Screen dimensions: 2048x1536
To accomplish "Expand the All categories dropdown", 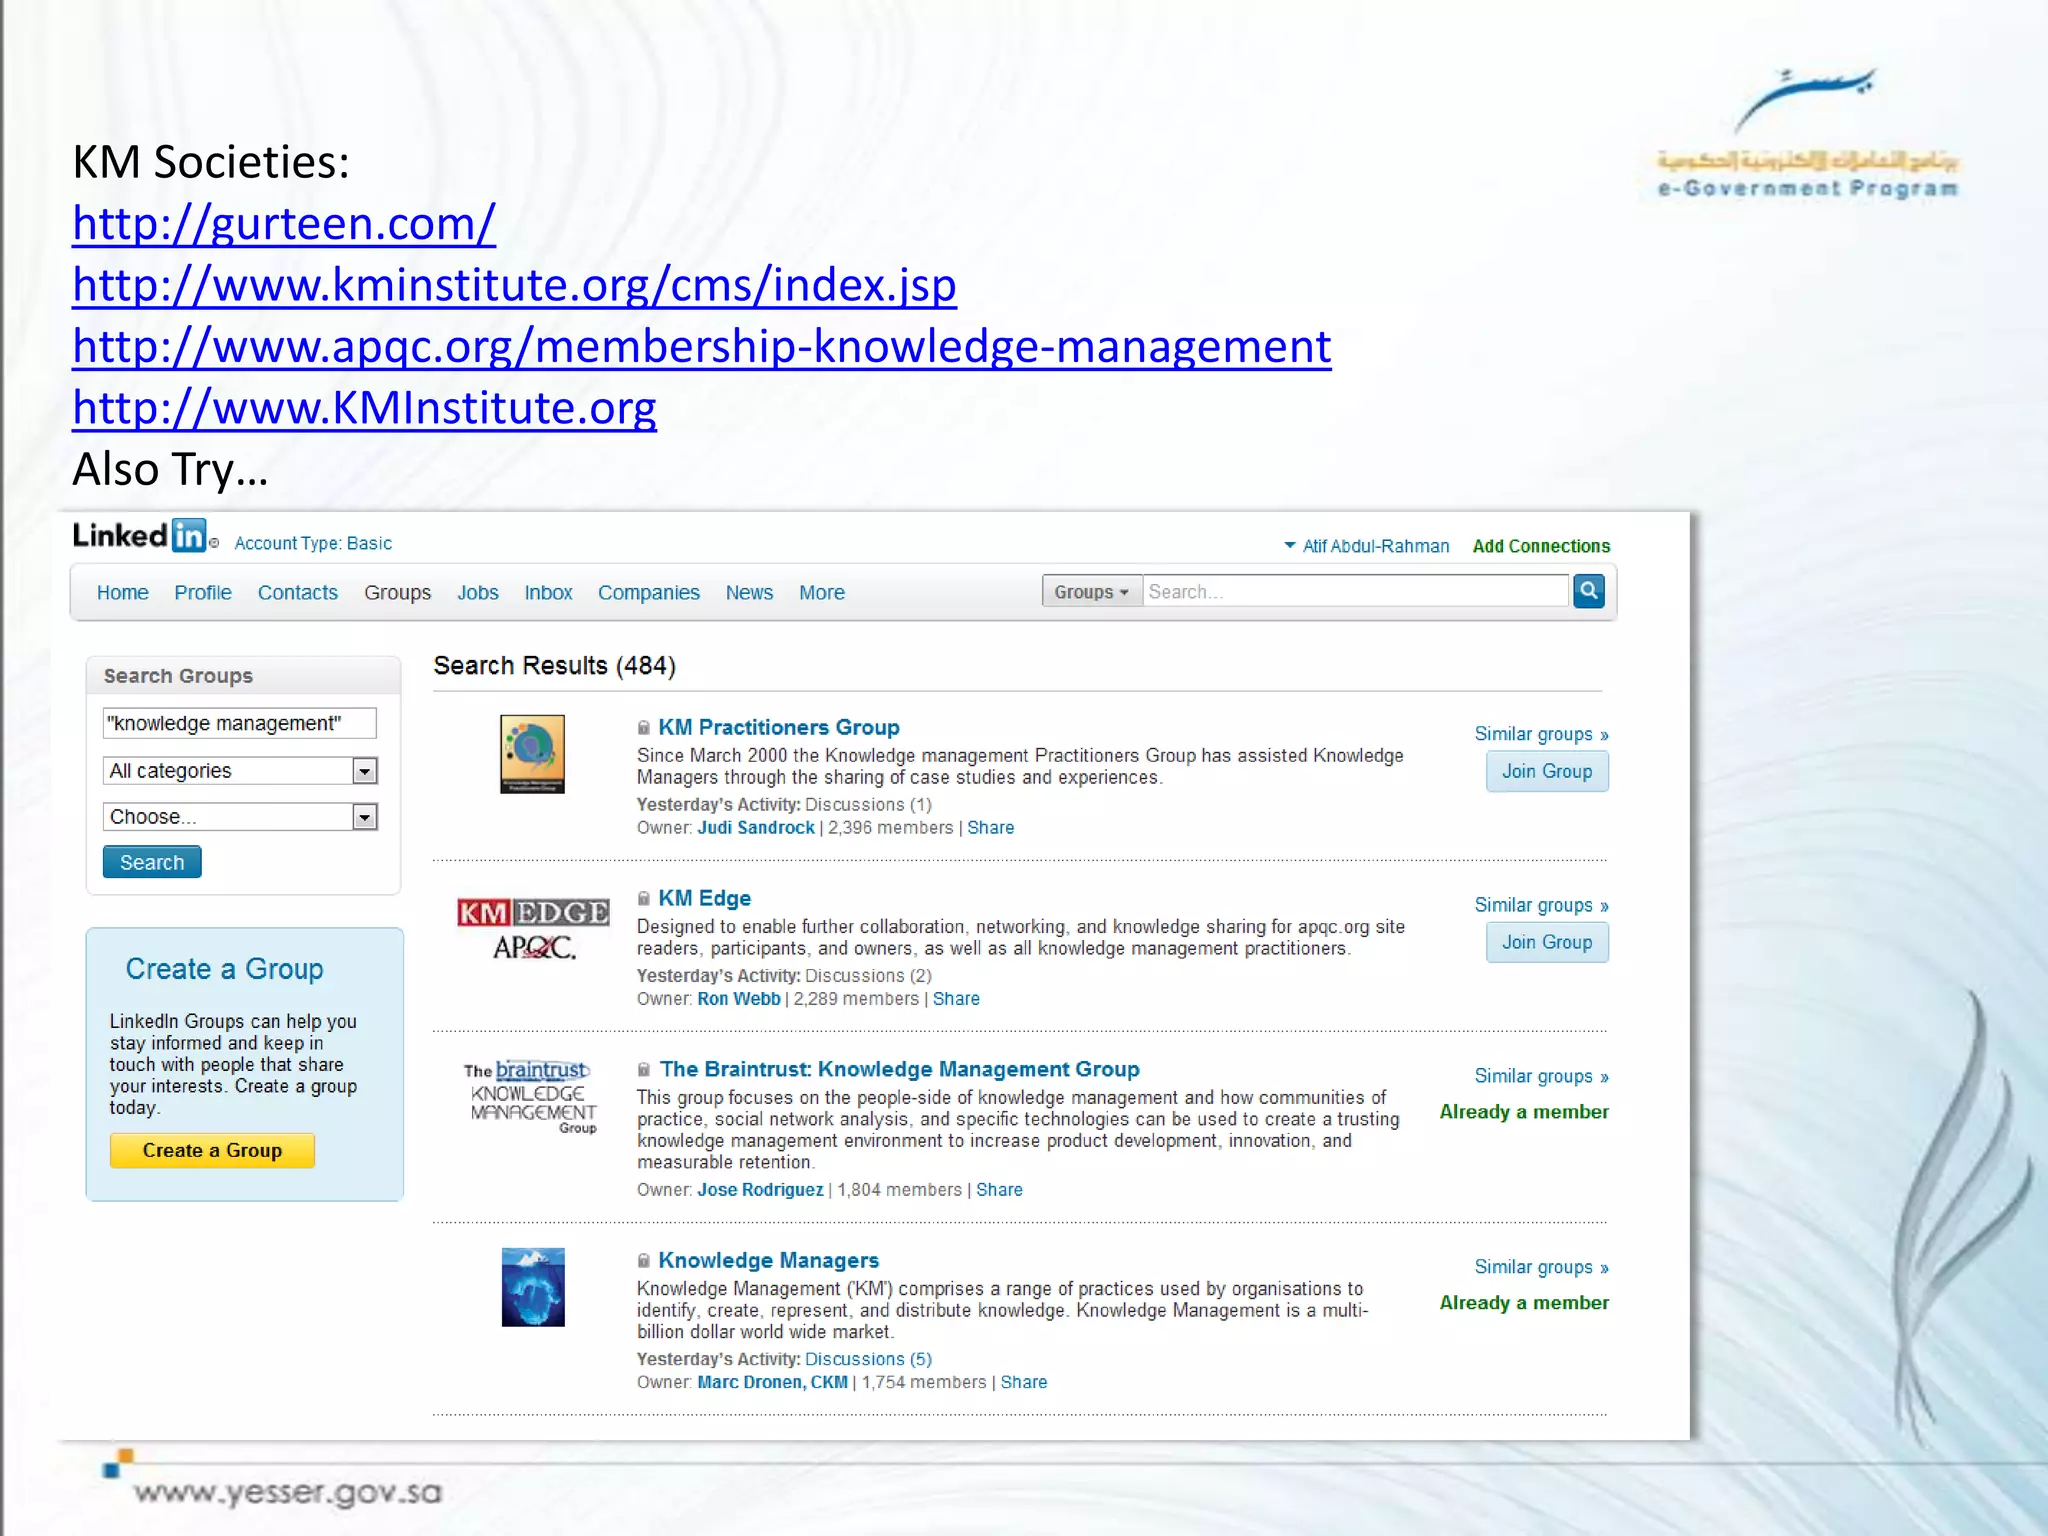I will click(240, 771).
